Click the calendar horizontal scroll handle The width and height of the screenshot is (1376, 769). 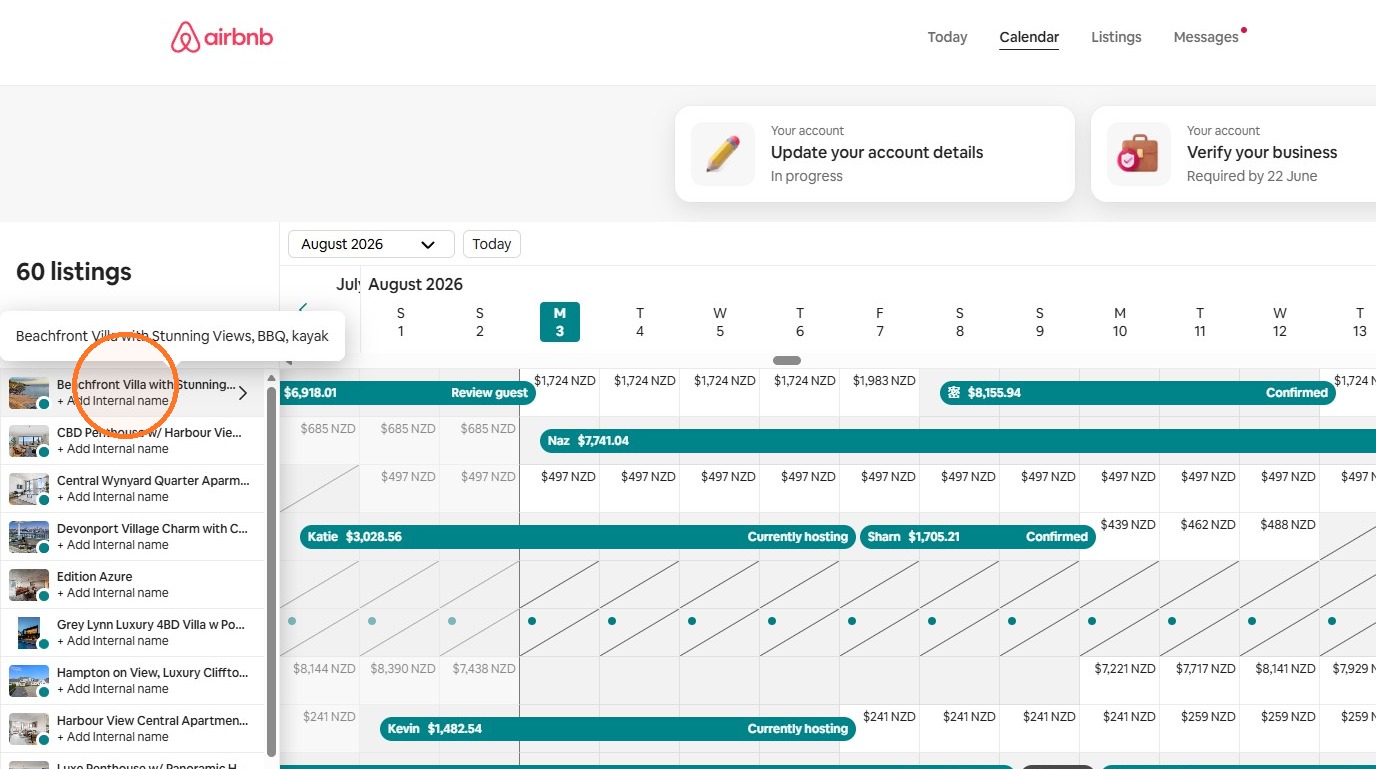pos(787,360)
